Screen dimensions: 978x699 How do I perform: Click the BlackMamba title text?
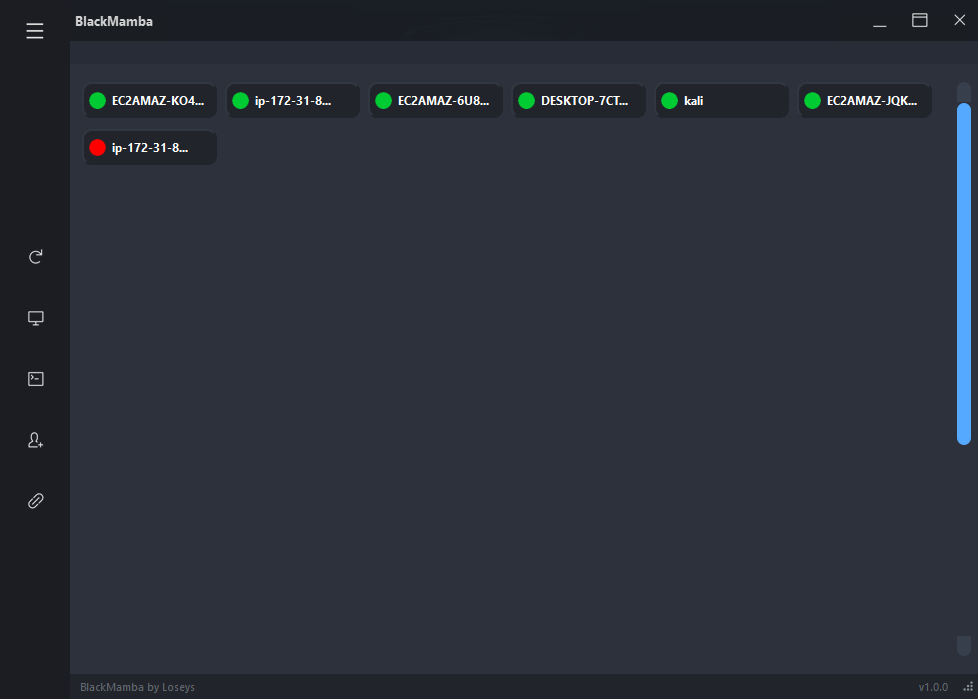pos(114,21)
